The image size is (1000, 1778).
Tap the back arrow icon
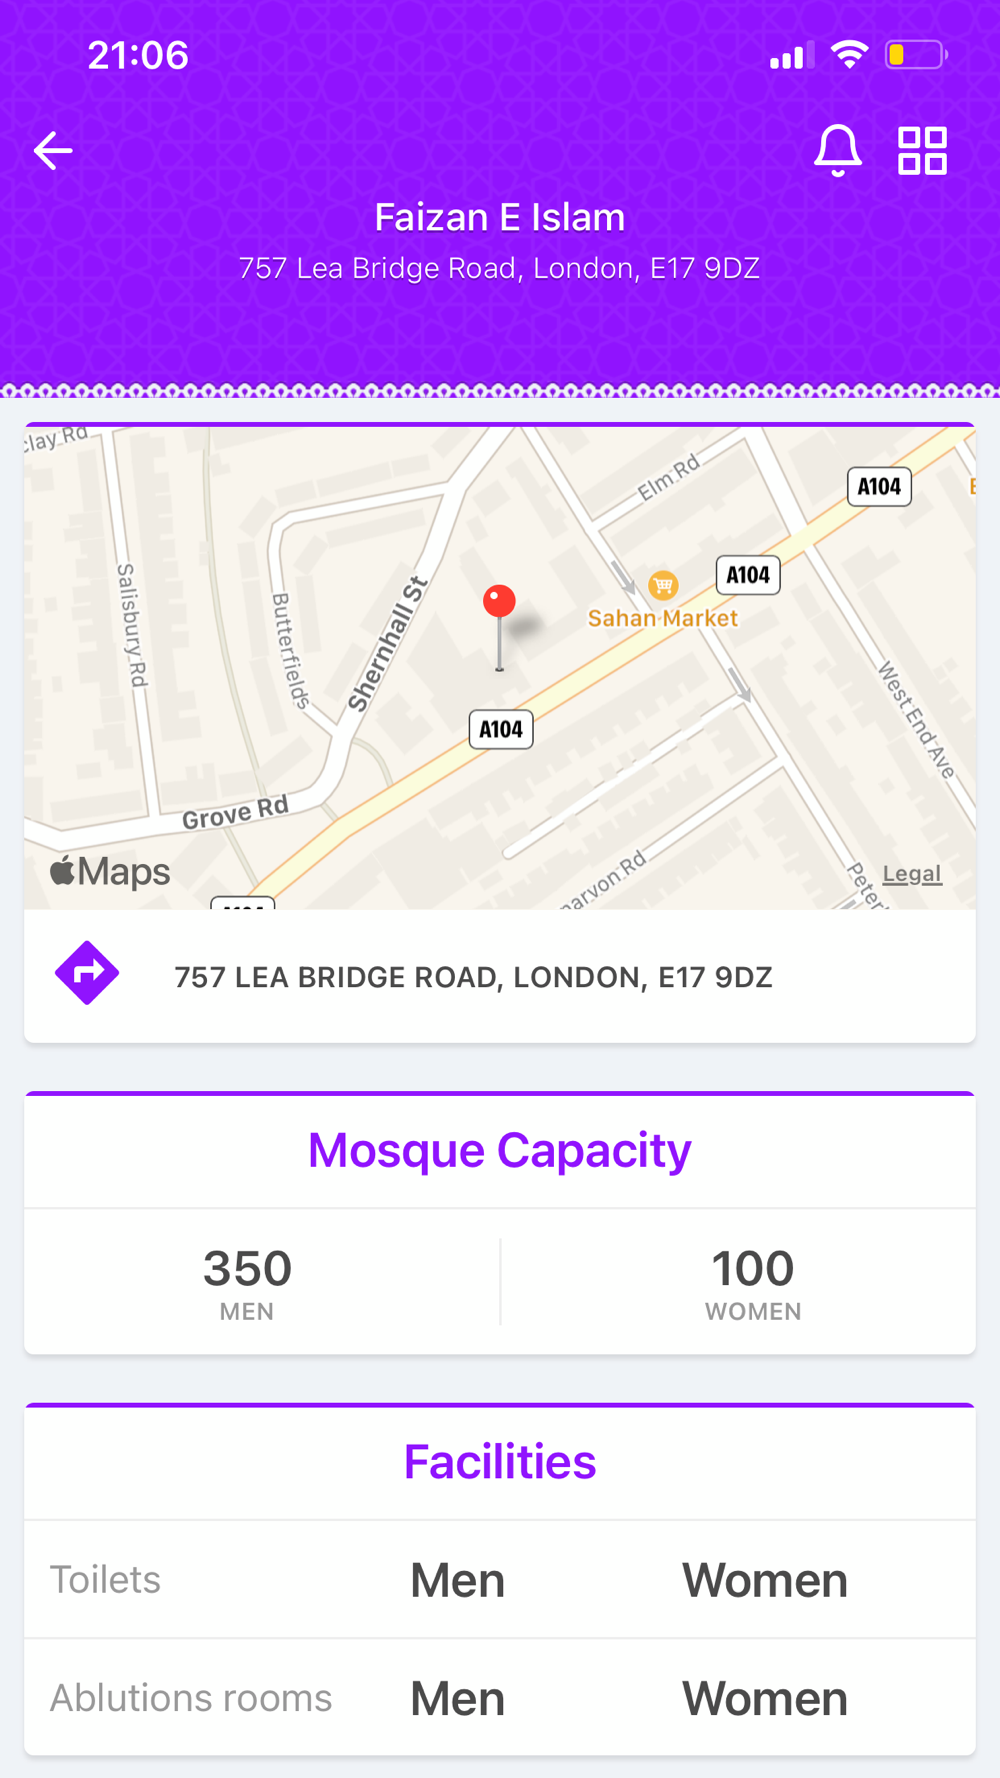click(x=53, y=151)
